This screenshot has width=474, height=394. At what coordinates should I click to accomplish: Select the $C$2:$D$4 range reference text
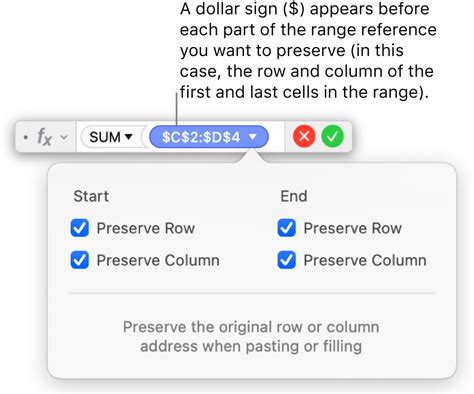[201, 137]
